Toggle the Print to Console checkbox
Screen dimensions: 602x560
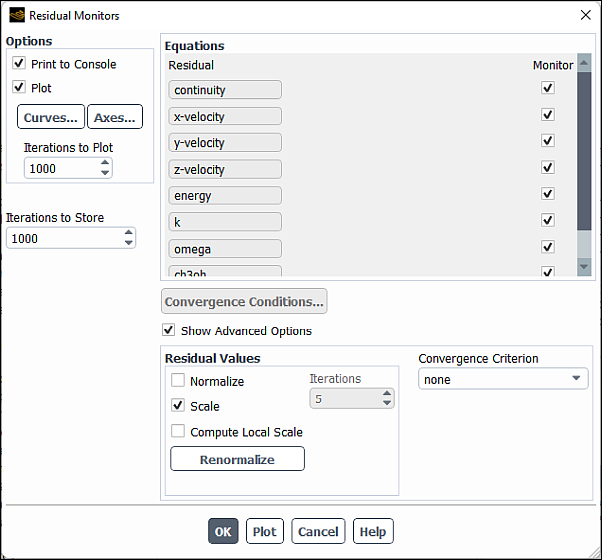point(19,64)
